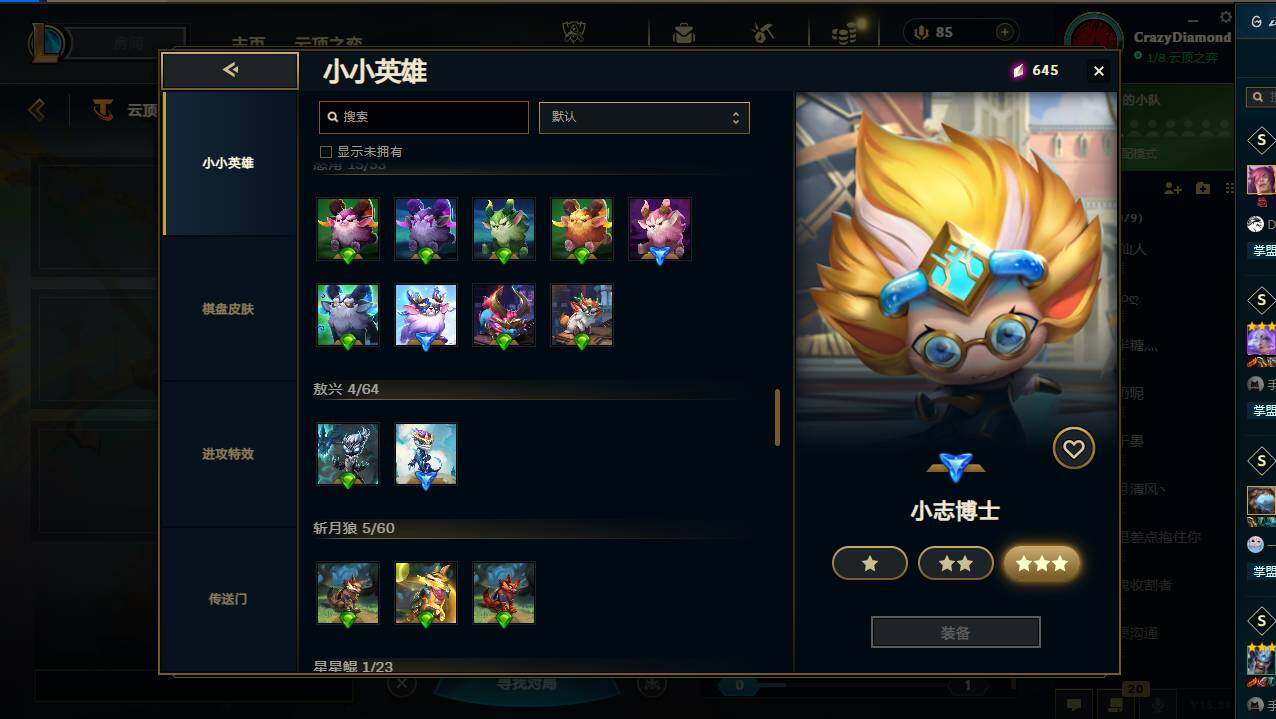Click the search magnifier icon

(332, 117)
